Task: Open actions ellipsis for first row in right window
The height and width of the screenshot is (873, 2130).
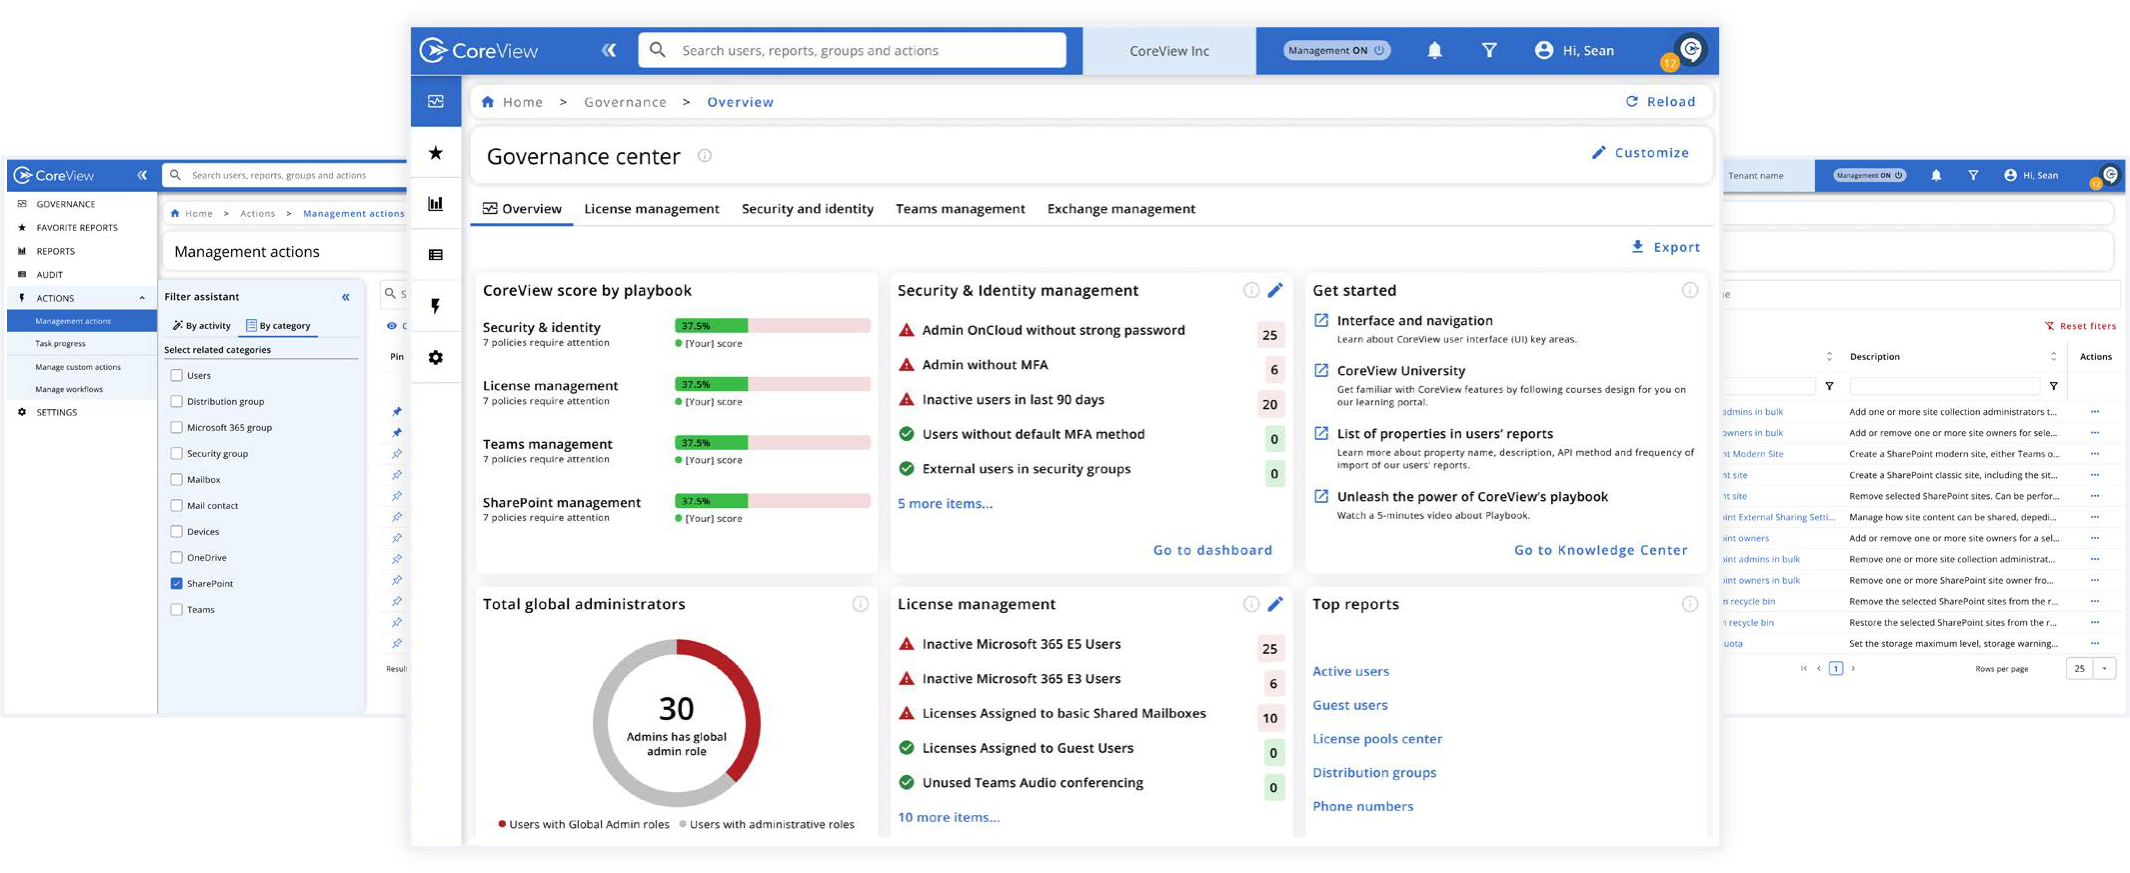Action: (2094, 411)
